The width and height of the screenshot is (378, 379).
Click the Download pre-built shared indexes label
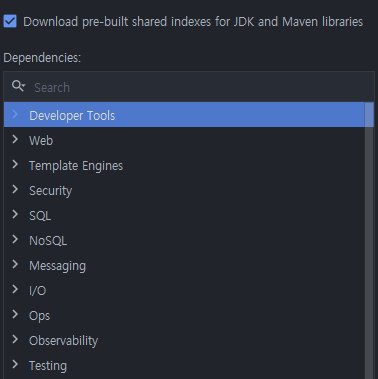pos(193,22)
